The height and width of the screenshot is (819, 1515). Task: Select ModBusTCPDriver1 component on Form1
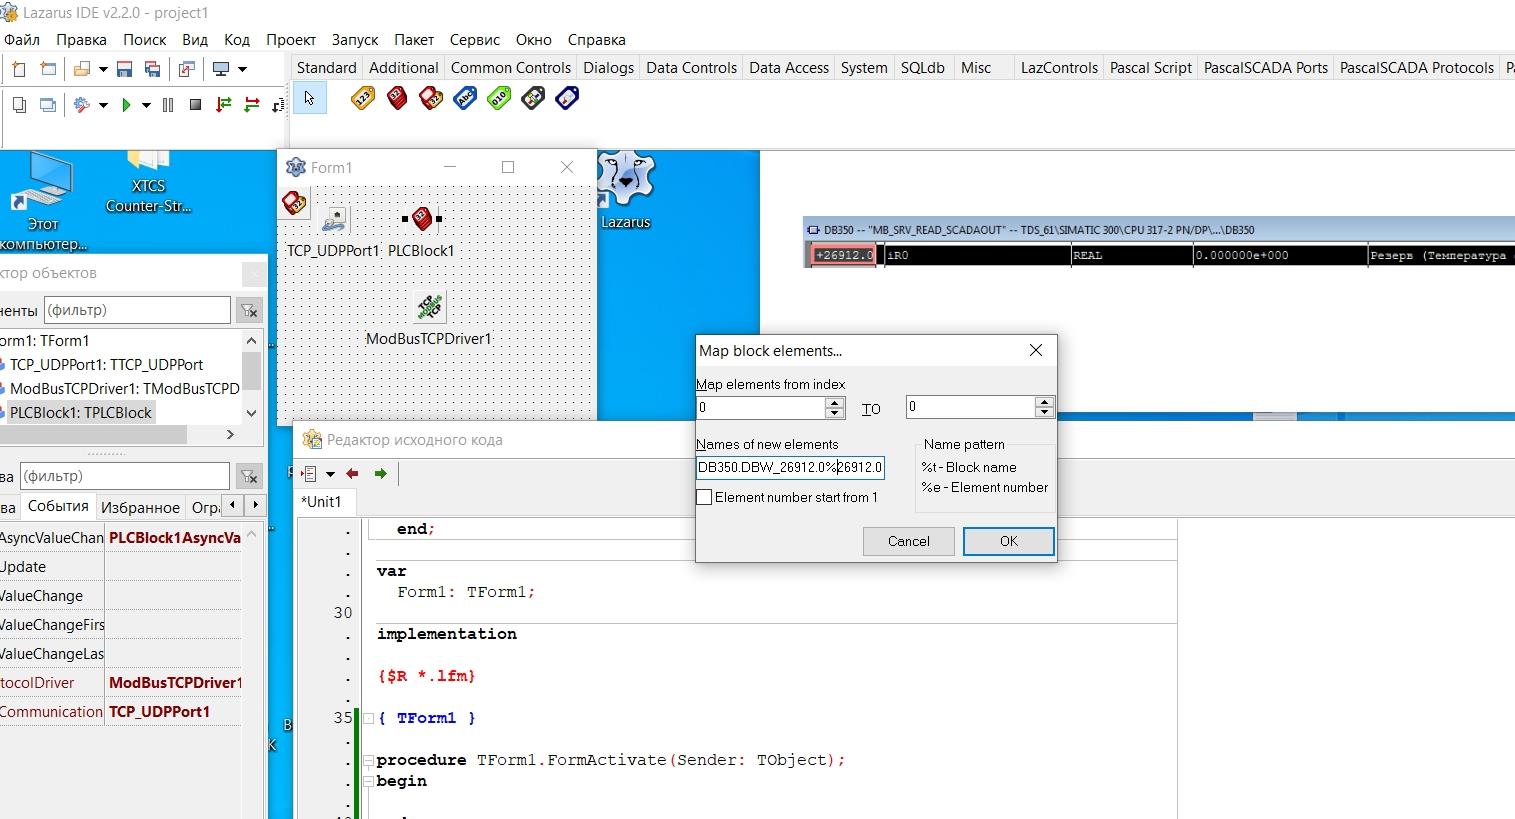click(429, 307)
